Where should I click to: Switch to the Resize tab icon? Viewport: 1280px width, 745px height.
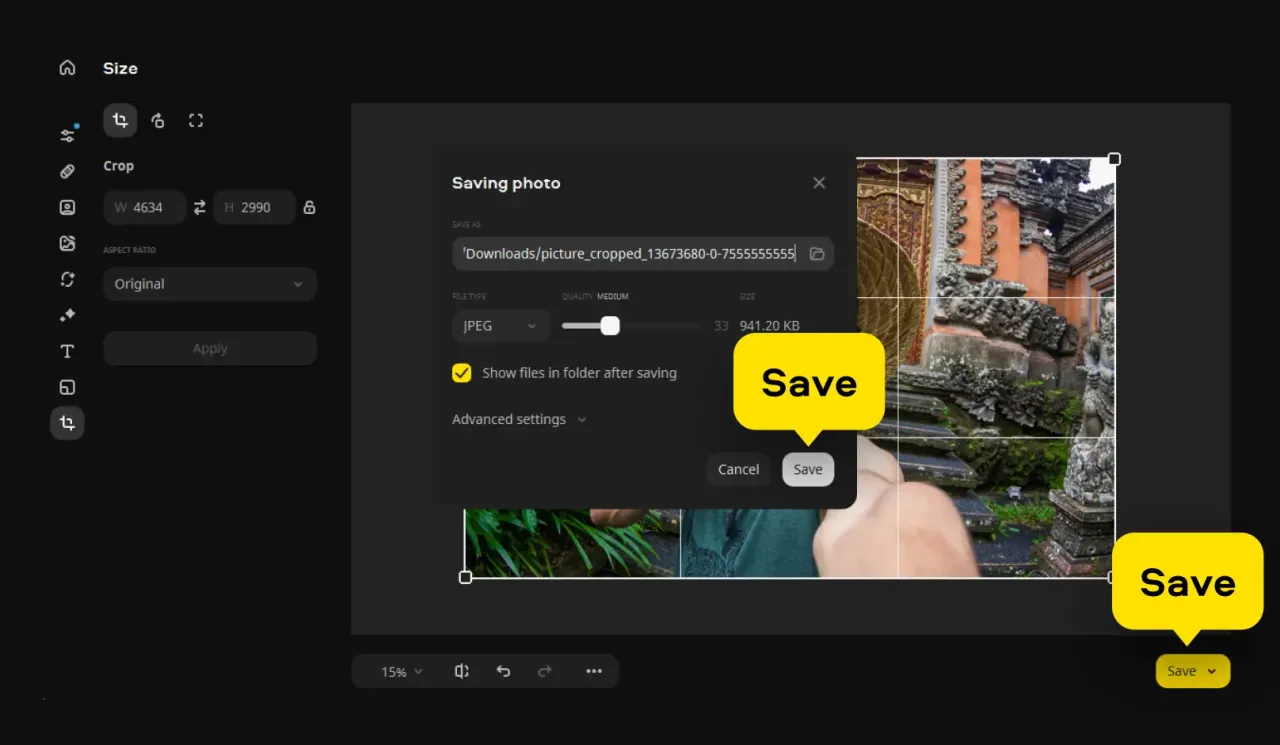tap(196, 121)
